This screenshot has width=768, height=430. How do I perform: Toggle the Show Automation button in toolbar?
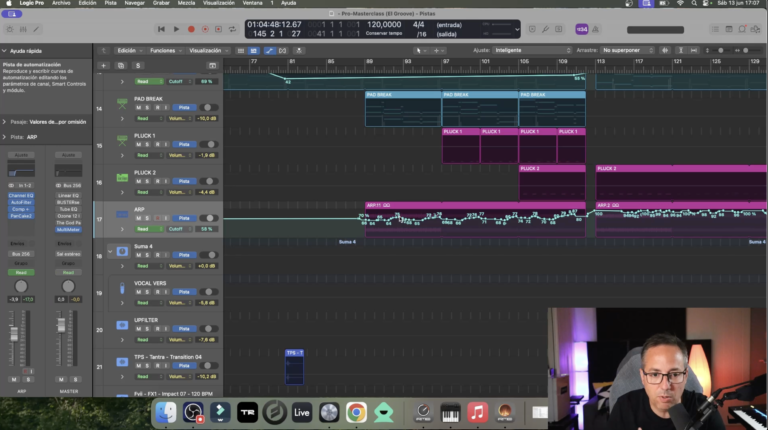pos(269,50)
